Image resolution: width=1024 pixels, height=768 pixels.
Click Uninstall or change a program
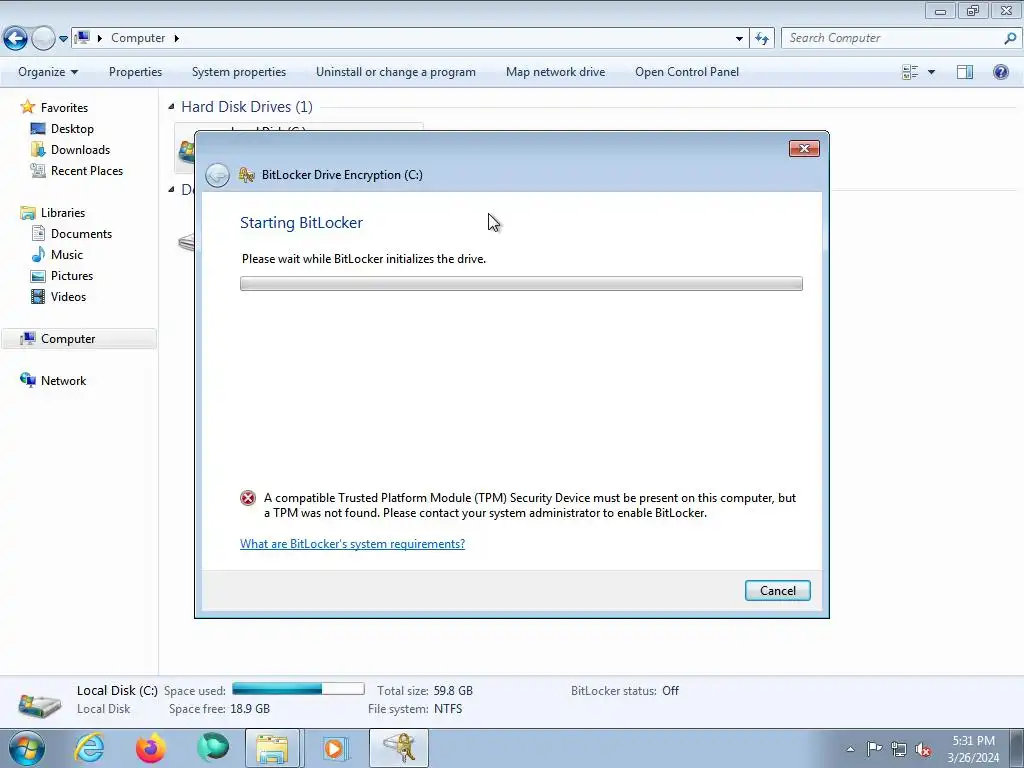(396, 72)
